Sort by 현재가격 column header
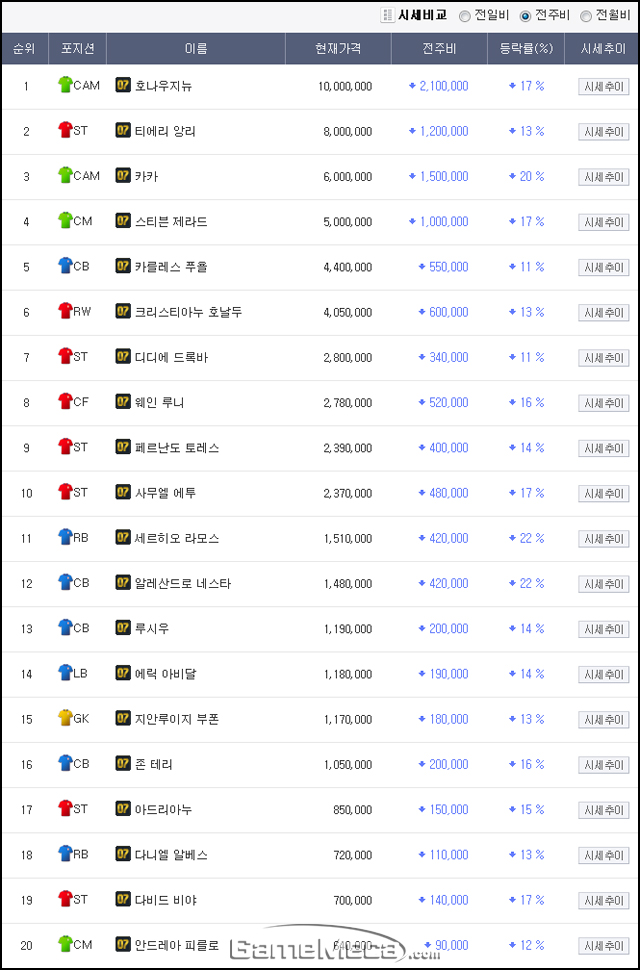This screenshot has width=640, height=970. click(338, 48)
